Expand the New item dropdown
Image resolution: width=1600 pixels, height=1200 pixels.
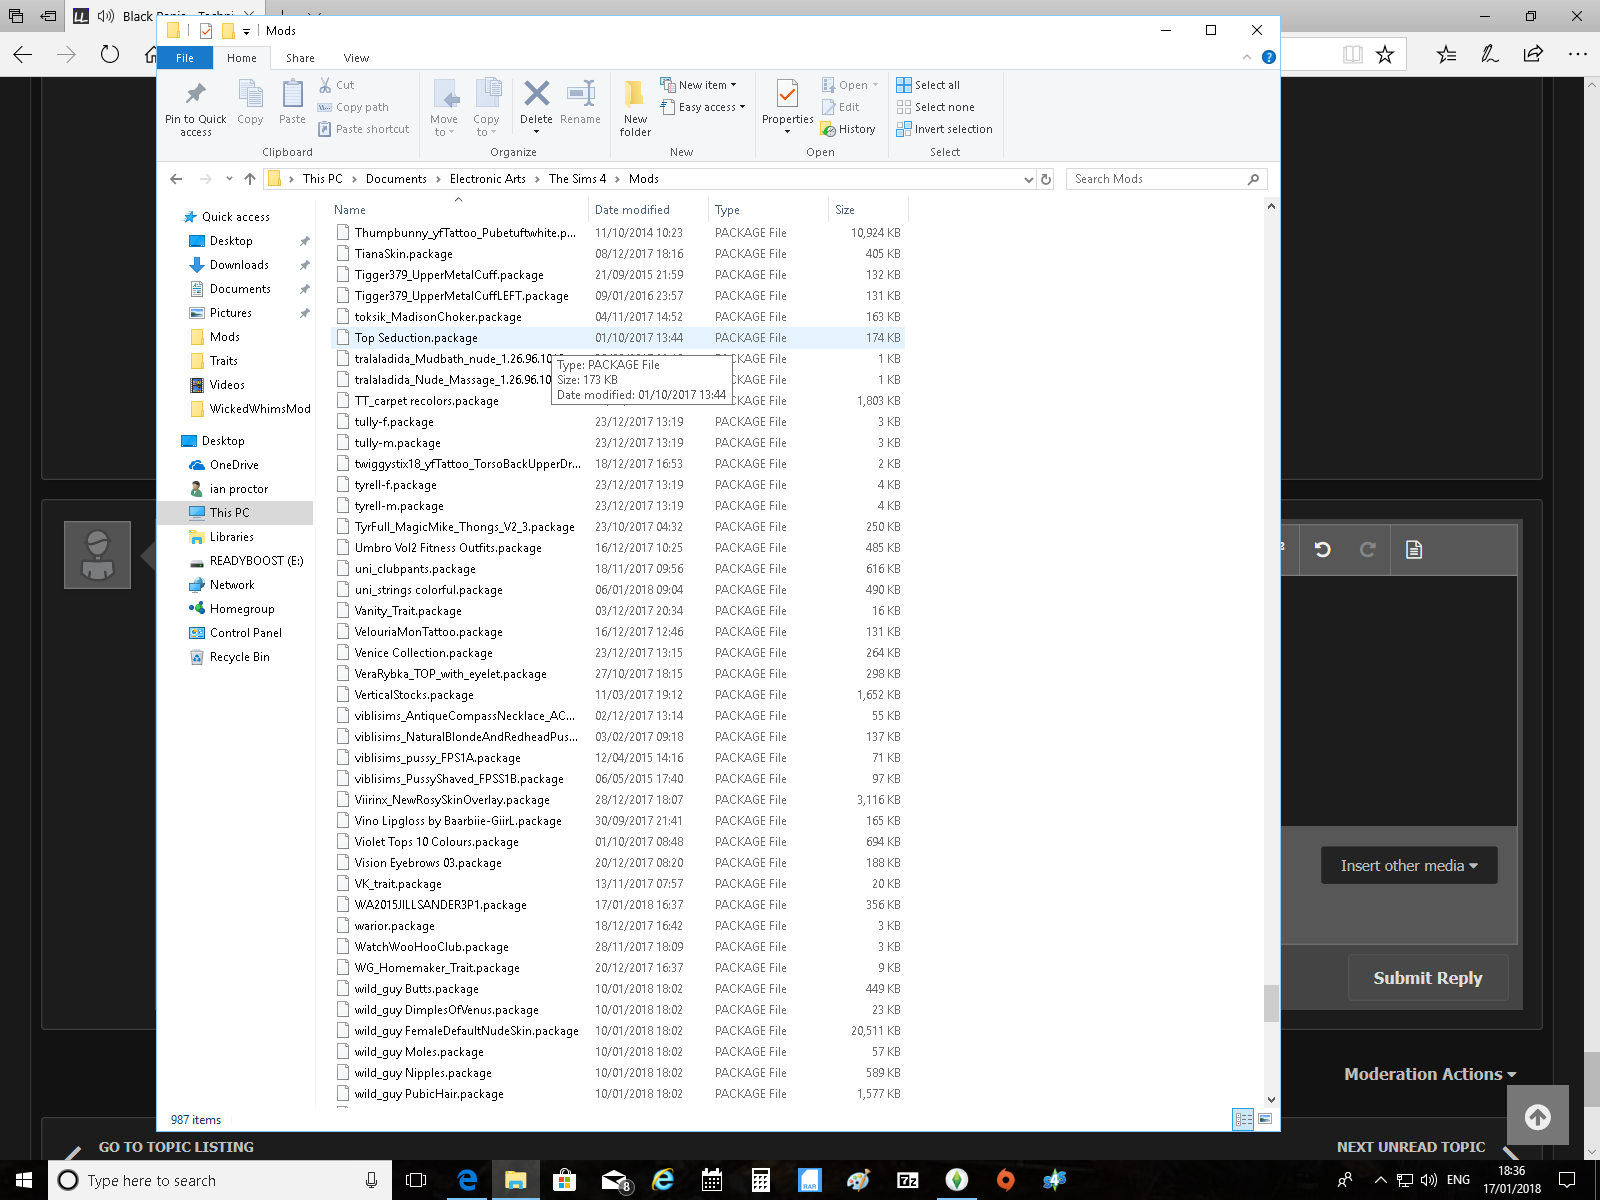[x=699, y=85]
